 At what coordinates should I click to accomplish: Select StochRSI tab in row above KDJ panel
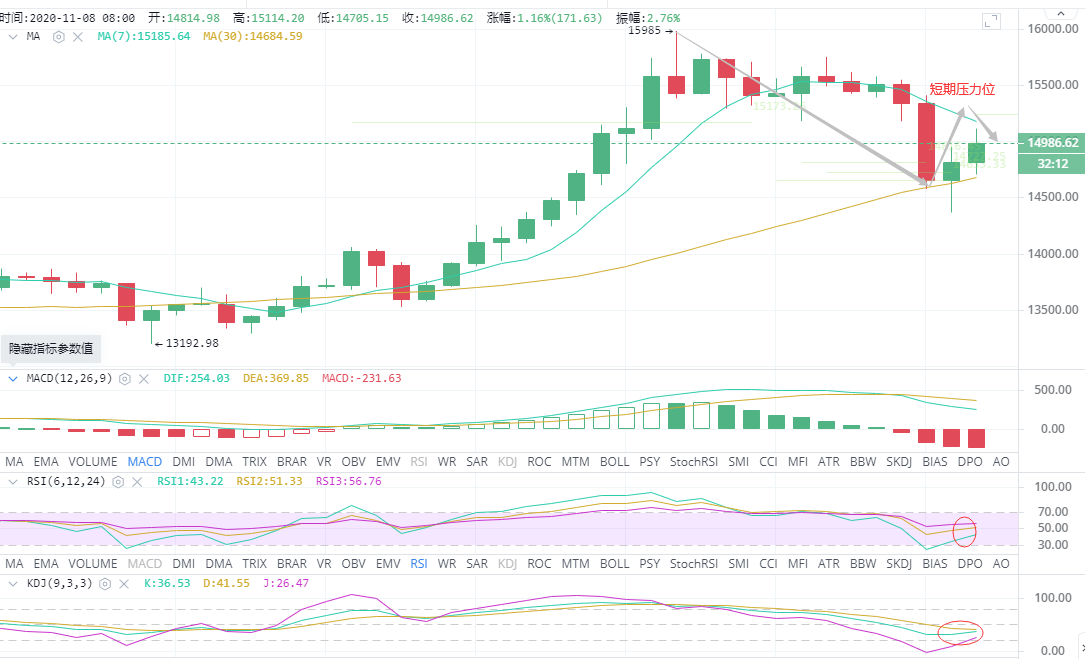click(x=694, y=564)
